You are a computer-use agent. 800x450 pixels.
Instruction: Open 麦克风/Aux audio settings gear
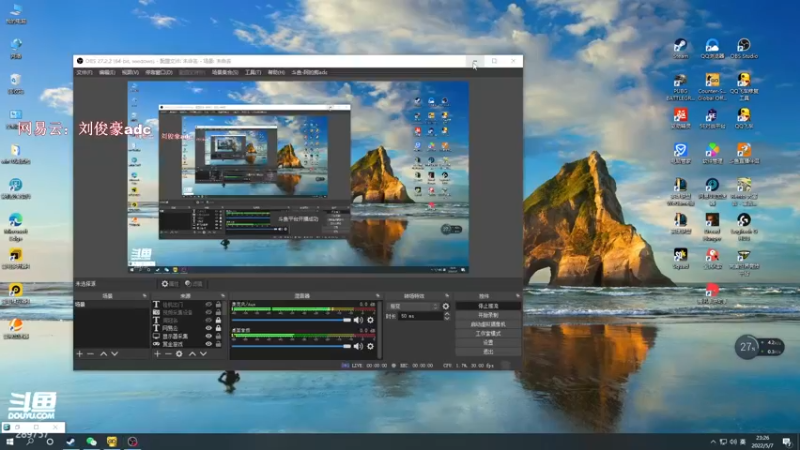[370, 320]
